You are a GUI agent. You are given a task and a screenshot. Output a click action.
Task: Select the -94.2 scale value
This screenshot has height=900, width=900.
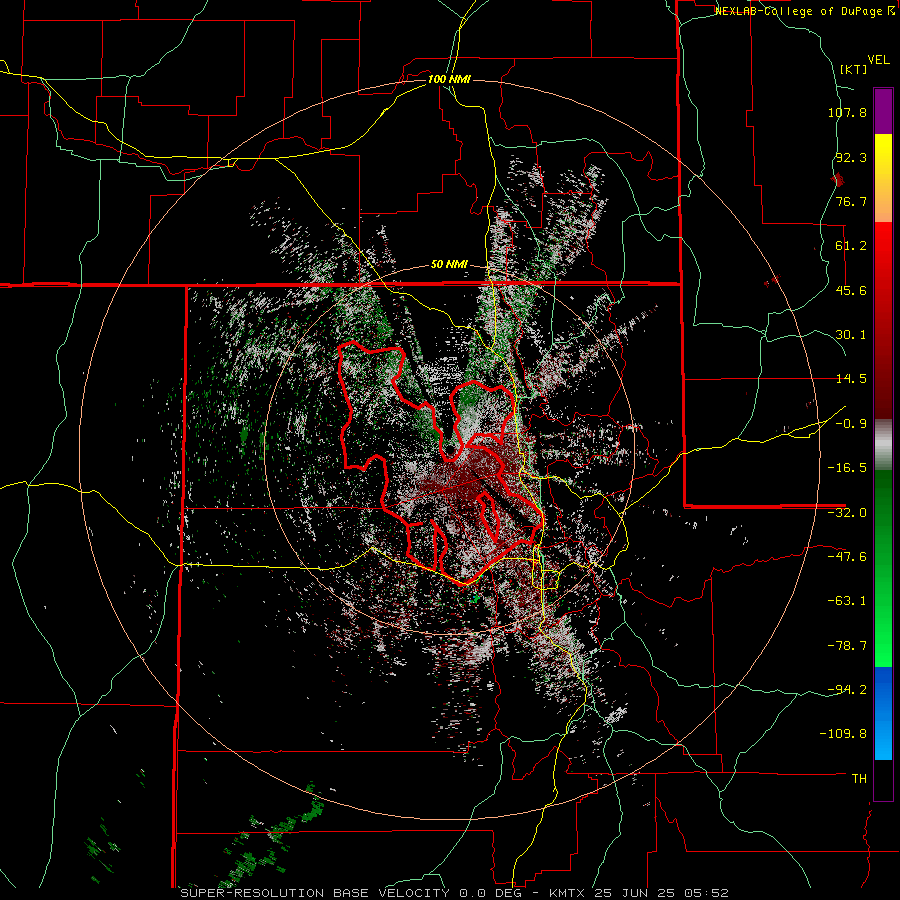[x=847, y=690]
